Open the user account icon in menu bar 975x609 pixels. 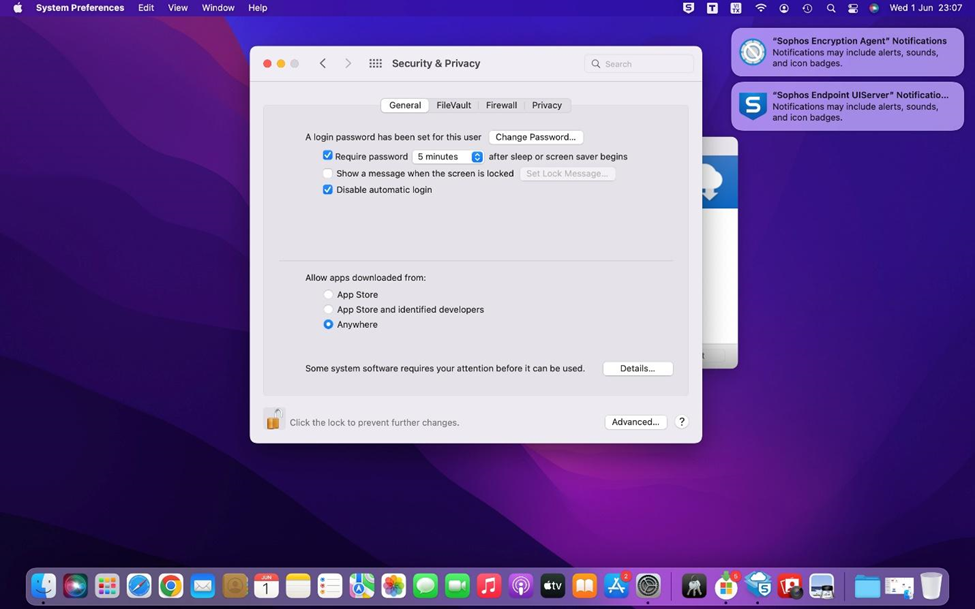click(x=784, y=8)
